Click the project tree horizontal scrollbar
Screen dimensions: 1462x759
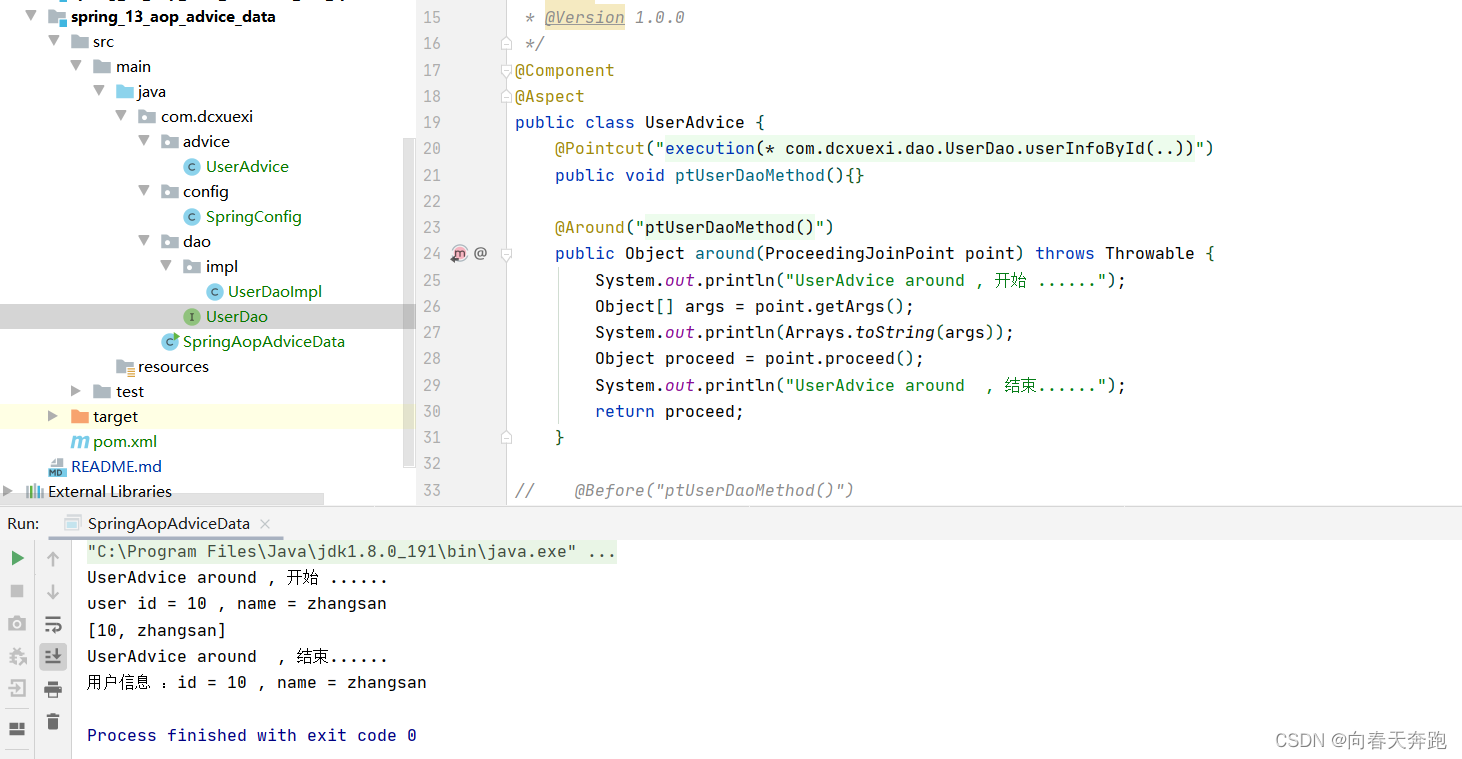[162, 499]
